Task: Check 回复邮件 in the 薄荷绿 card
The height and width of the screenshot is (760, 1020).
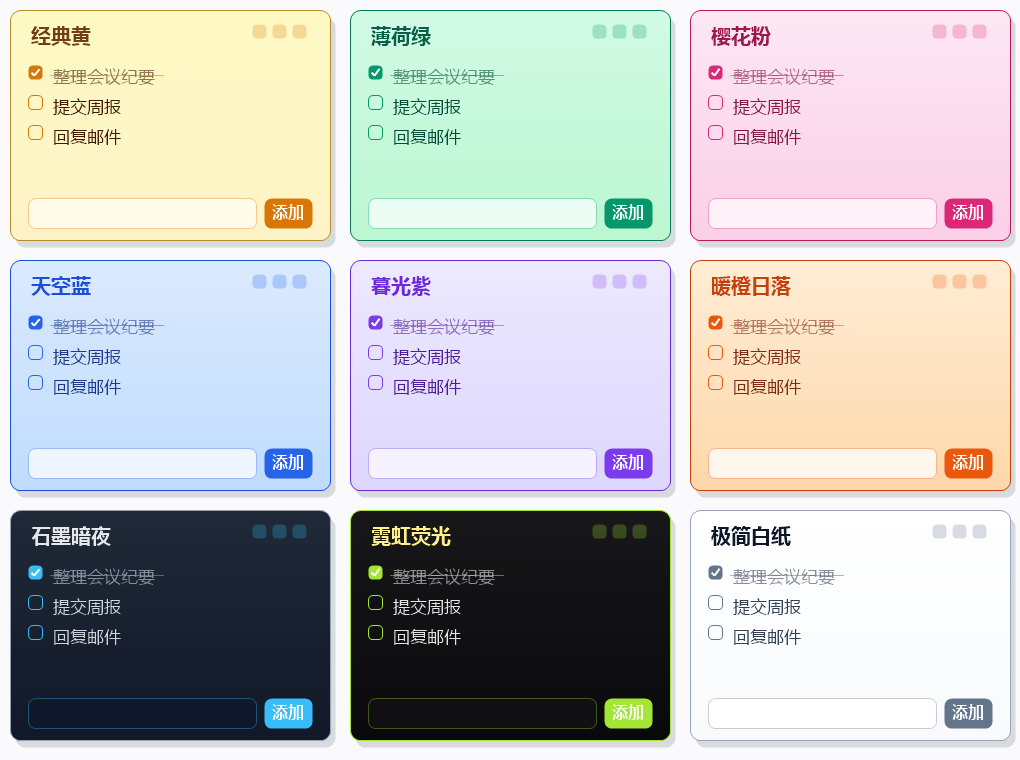Action: click(375, 133)
